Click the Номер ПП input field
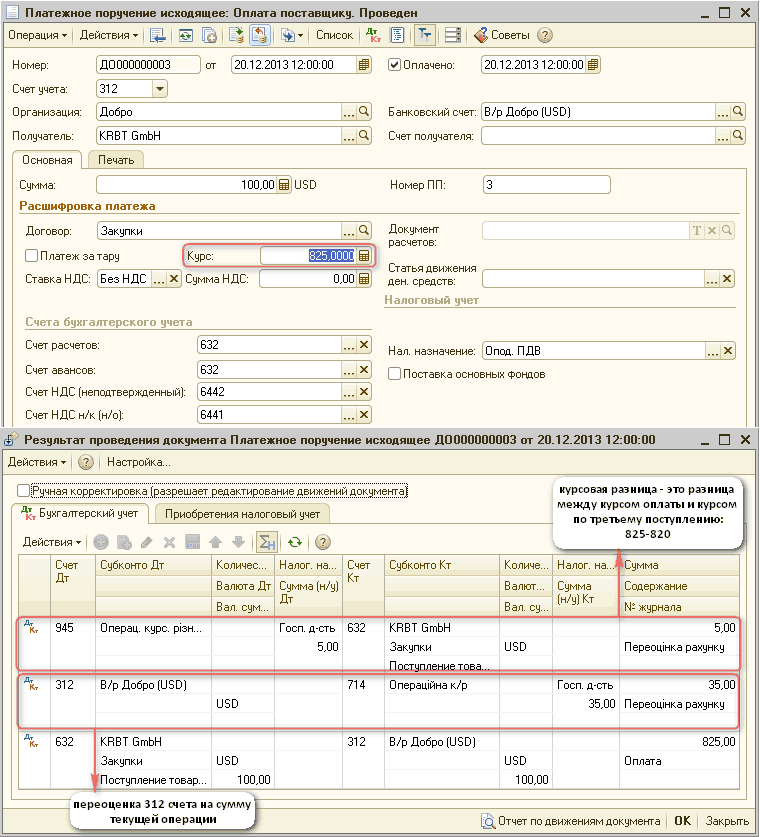Viewport: 760px width, 837px height. [x=547, y=185]
